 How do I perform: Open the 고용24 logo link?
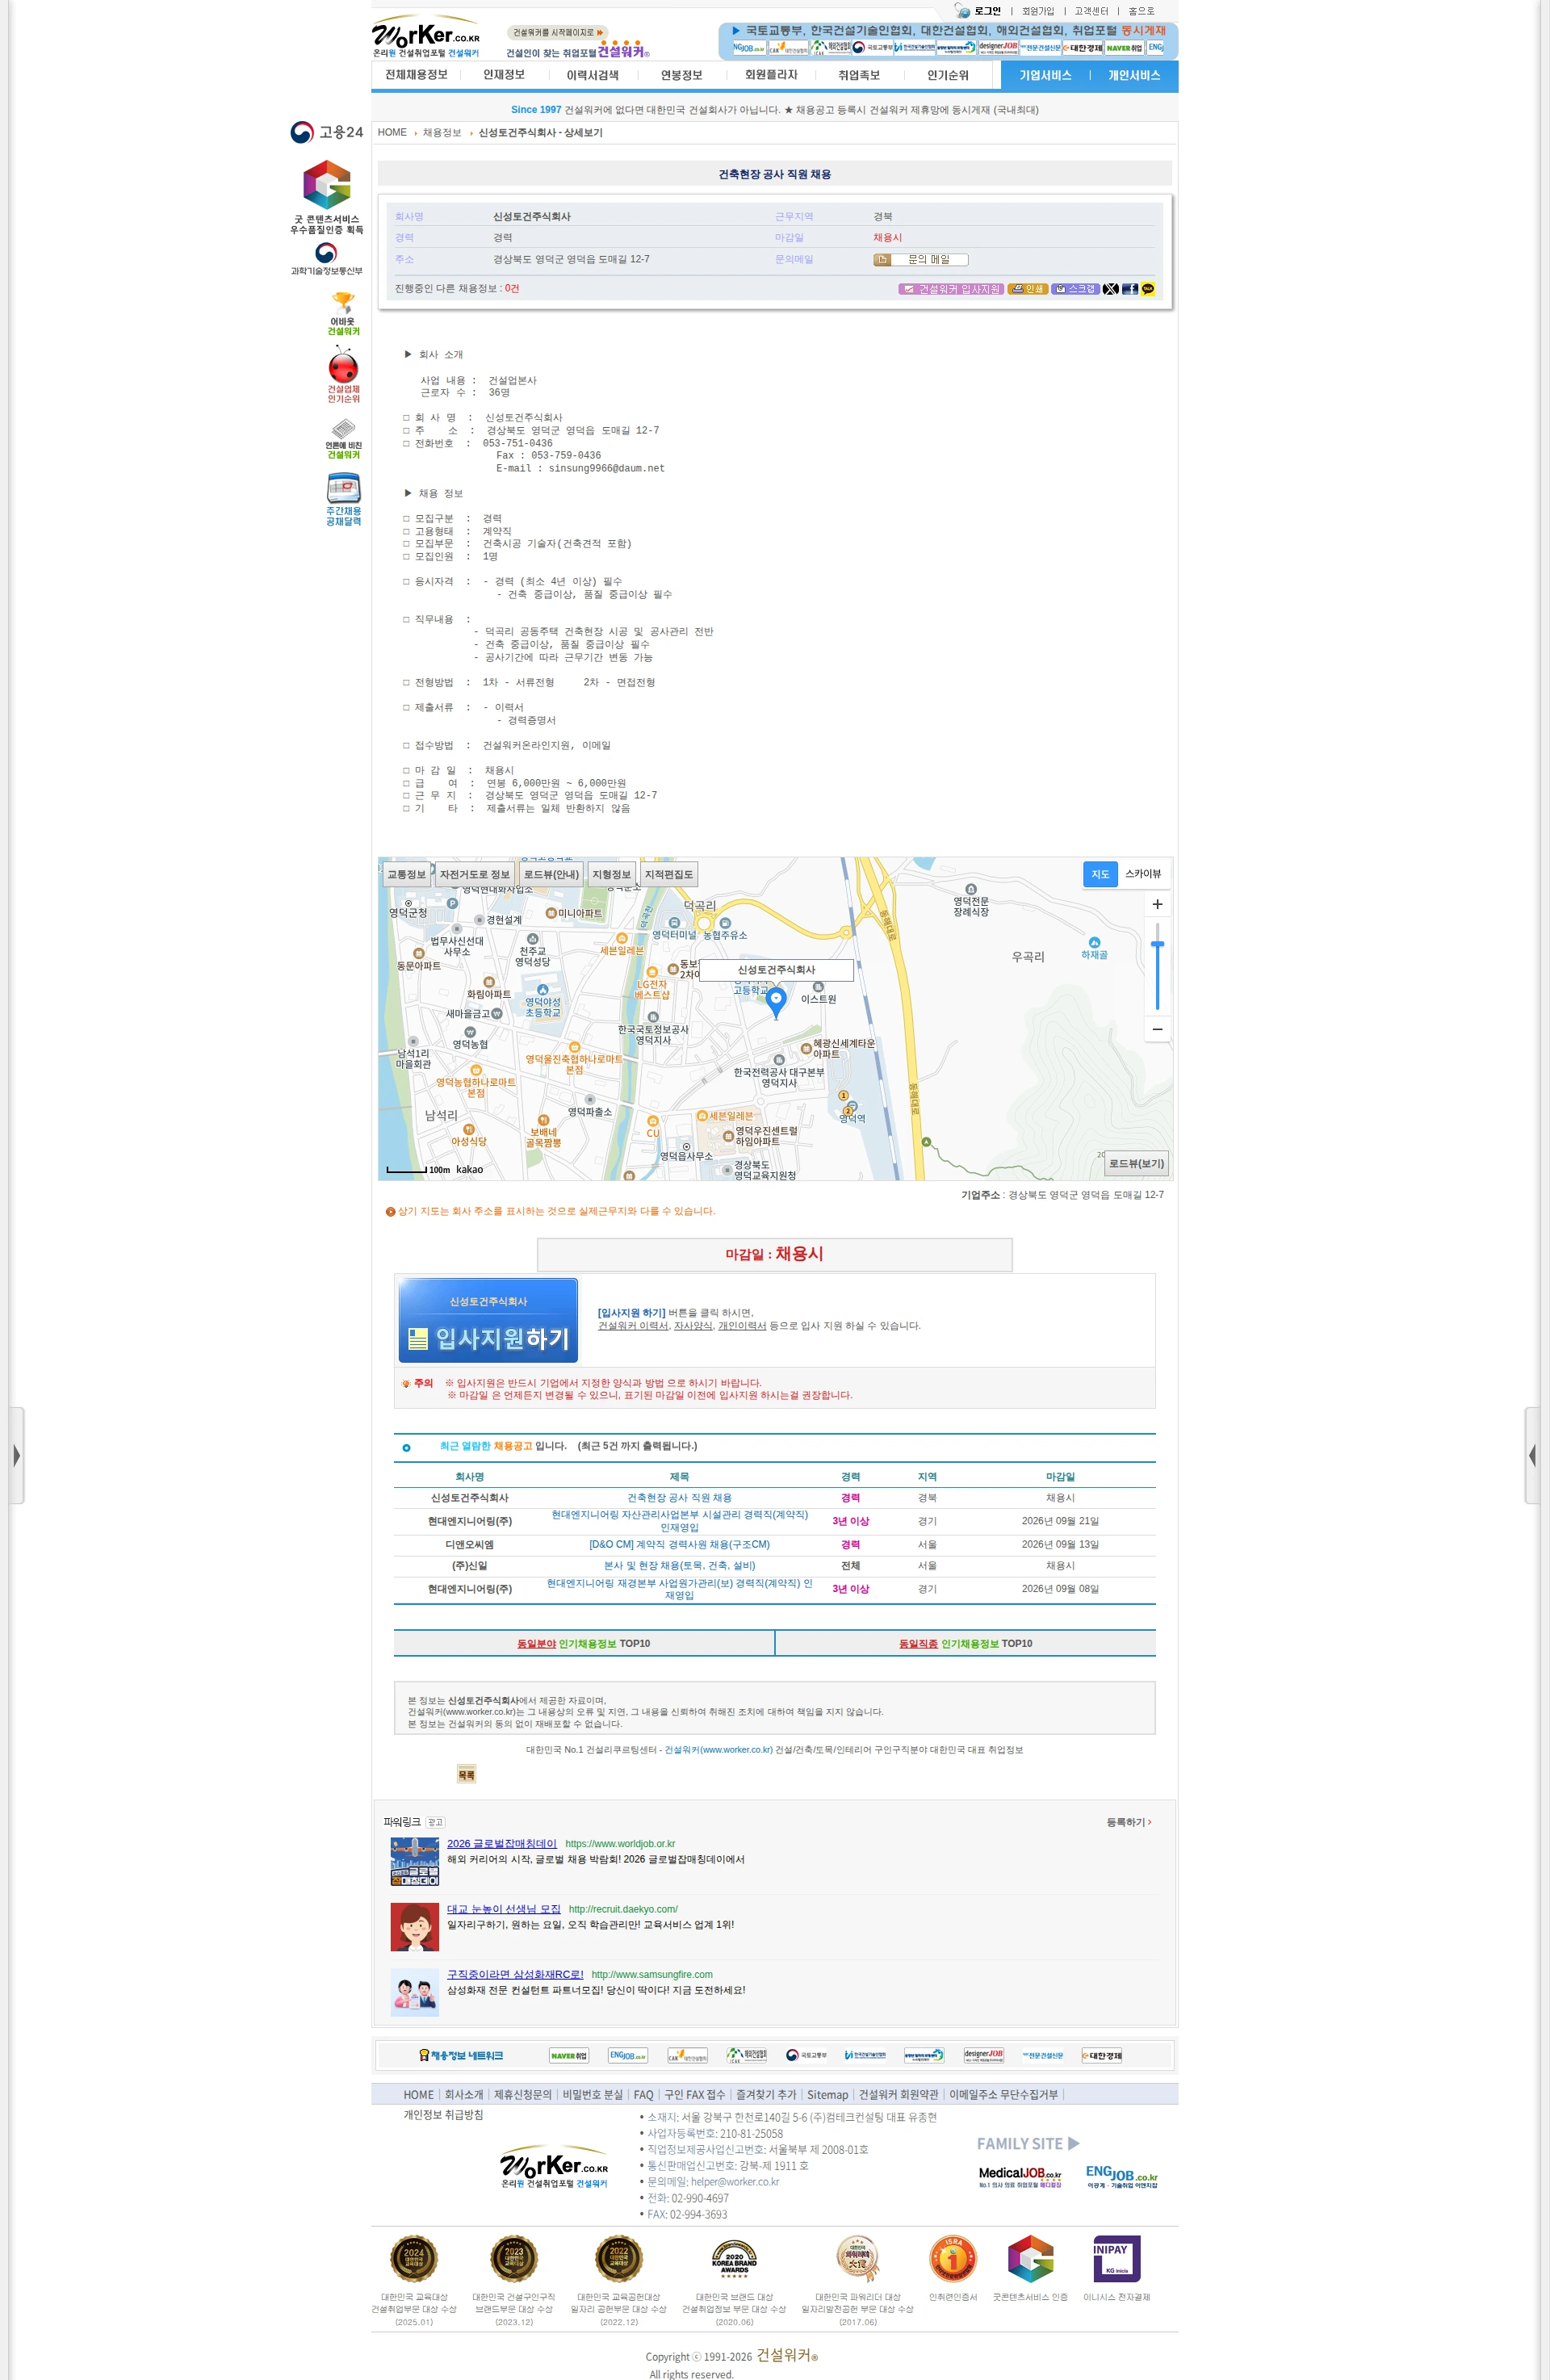[327, 132]
